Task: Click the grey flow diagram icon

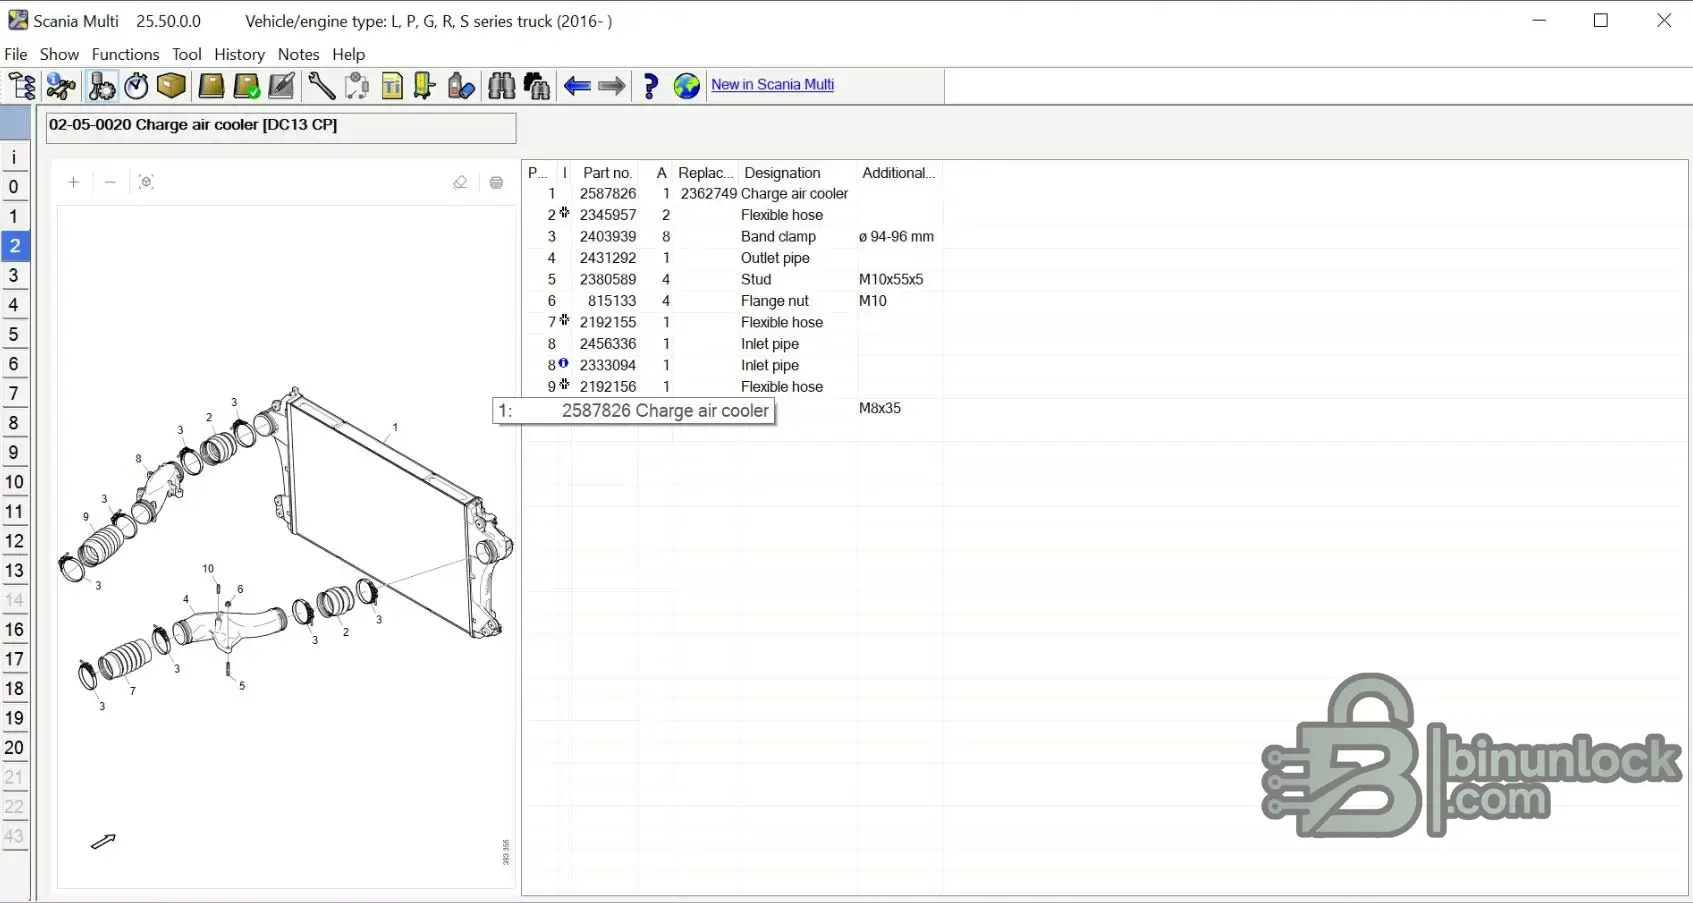Action: coord(357,86)
